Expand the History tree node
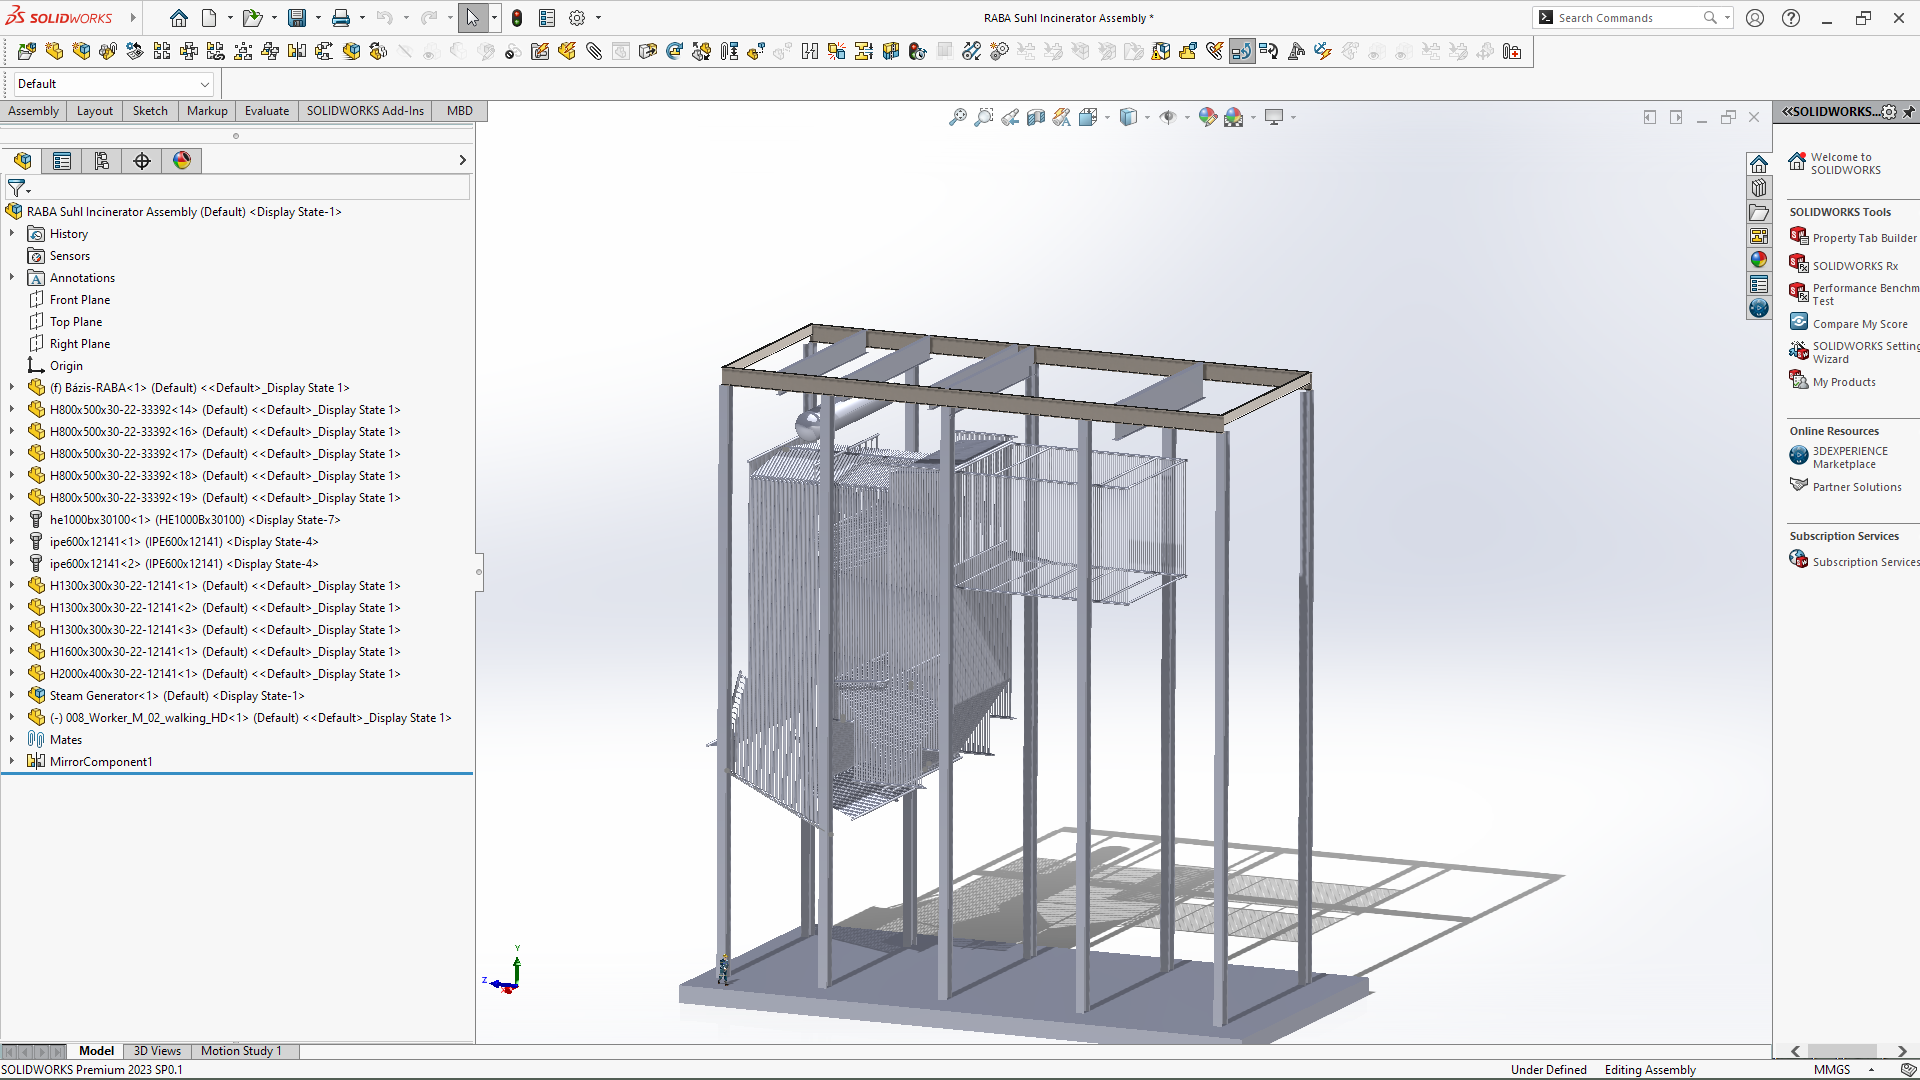1920x1080 pixels. 12,233
